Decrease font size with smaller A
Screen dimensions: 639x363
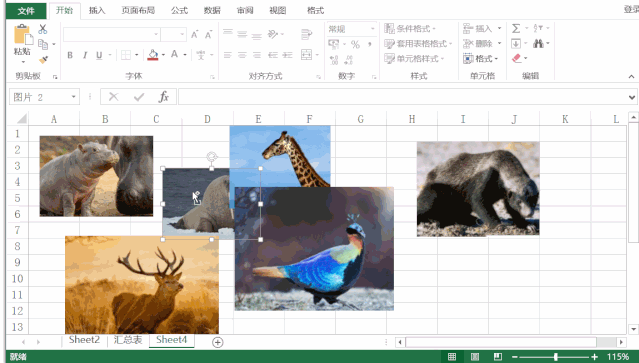(x=209, y=35)
